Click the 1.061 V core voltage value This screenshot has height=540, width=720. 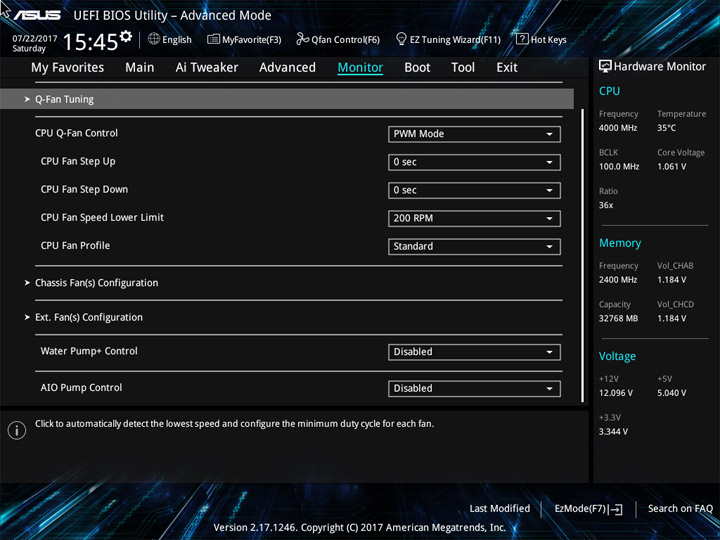coord(671,167)
